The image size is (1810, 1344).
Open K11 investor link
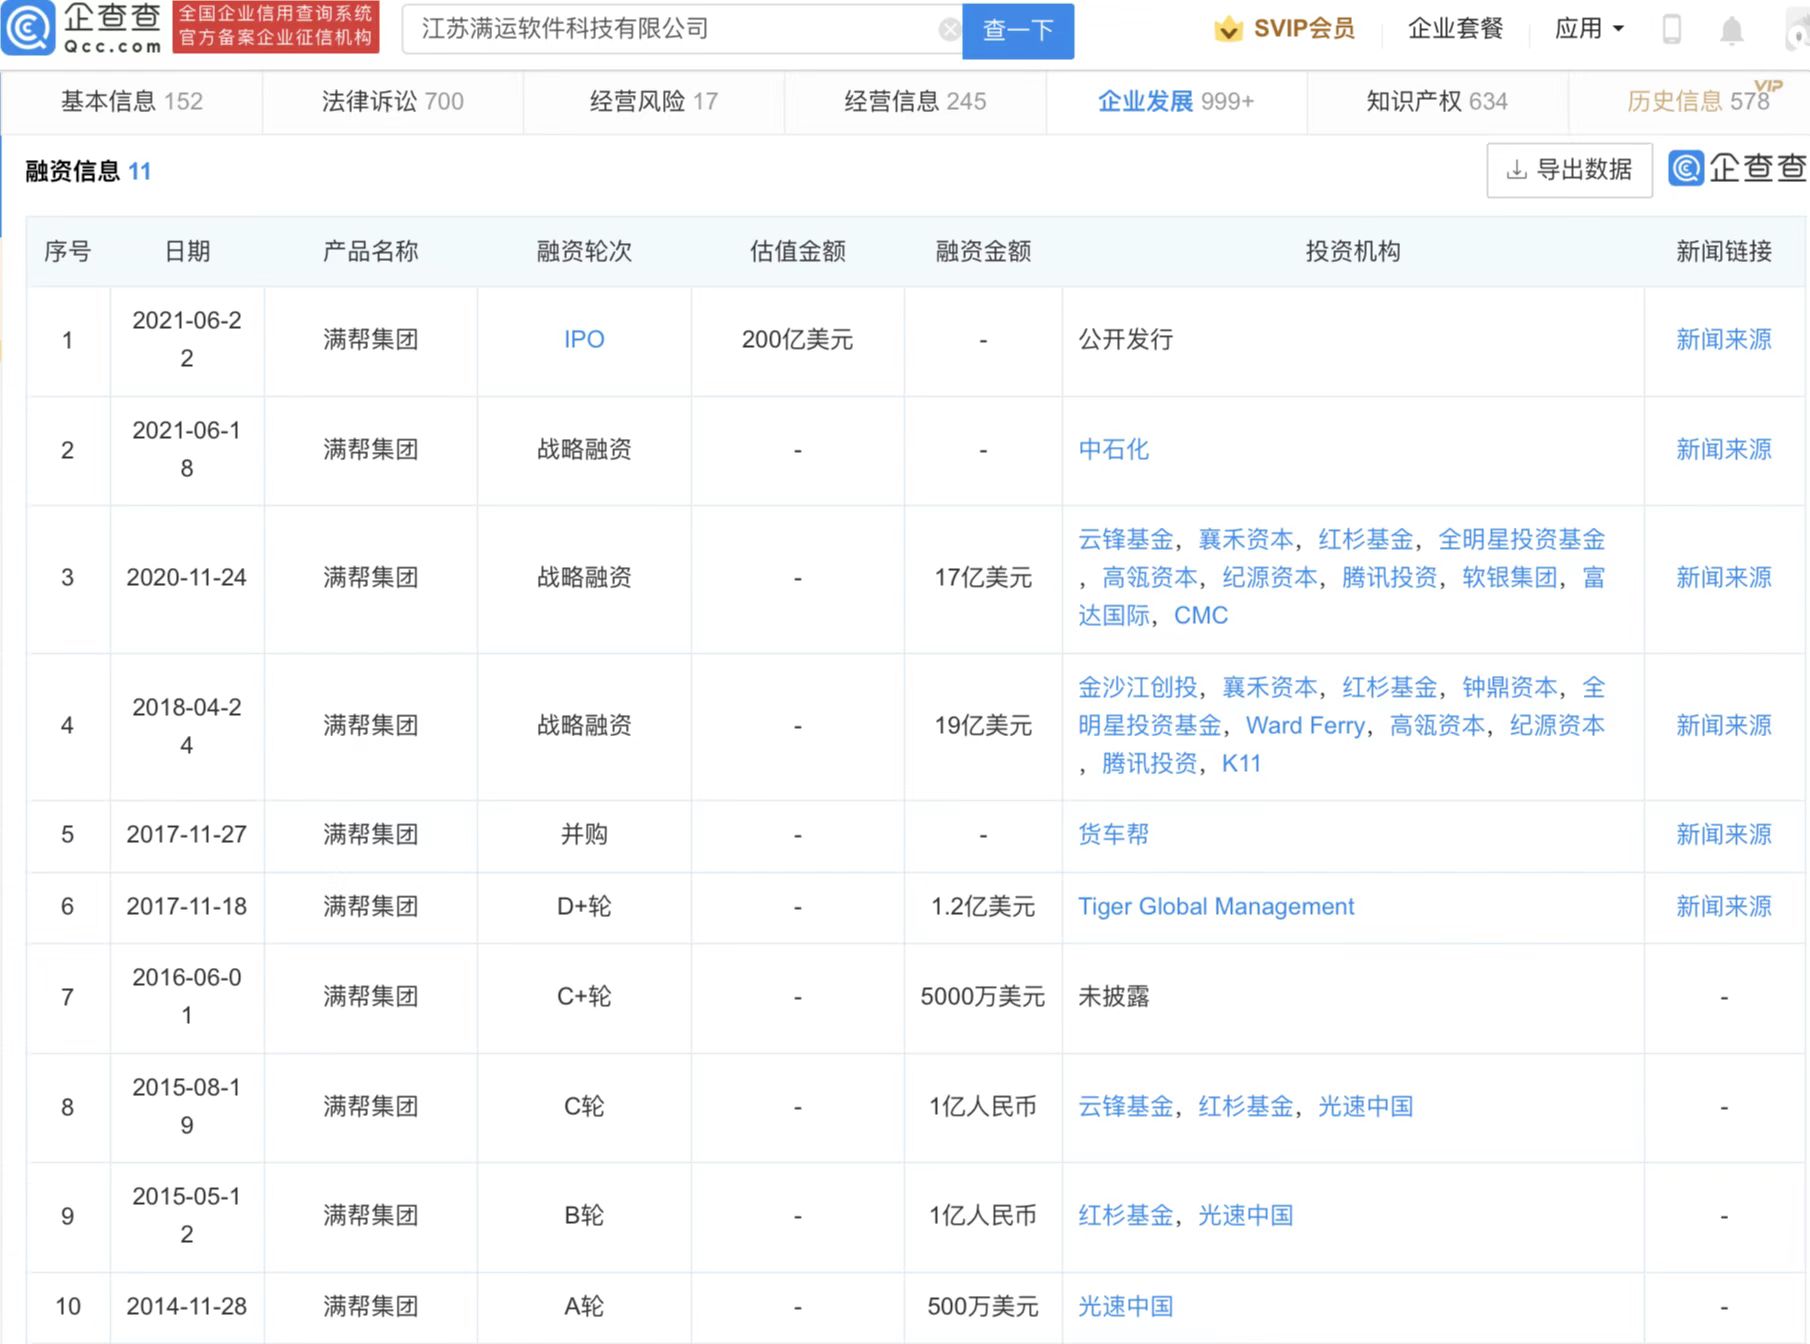tap(1242, 764)
